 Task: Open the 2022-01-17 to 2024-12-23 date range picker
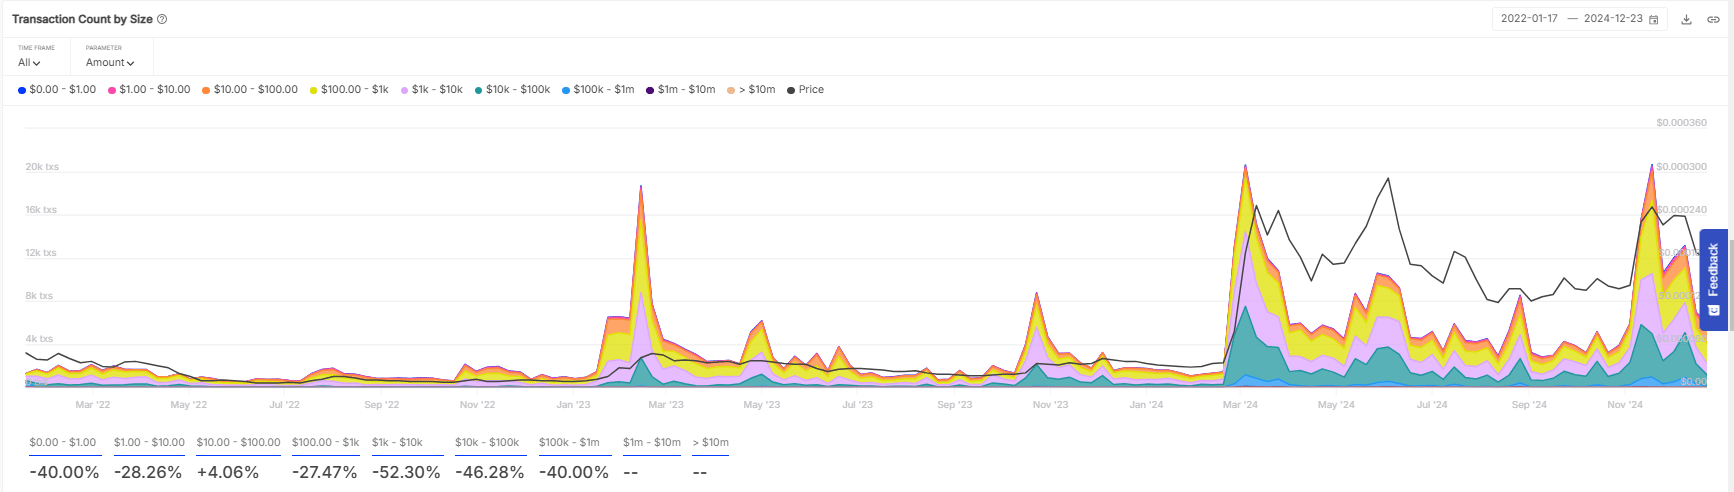(1572, 19)
